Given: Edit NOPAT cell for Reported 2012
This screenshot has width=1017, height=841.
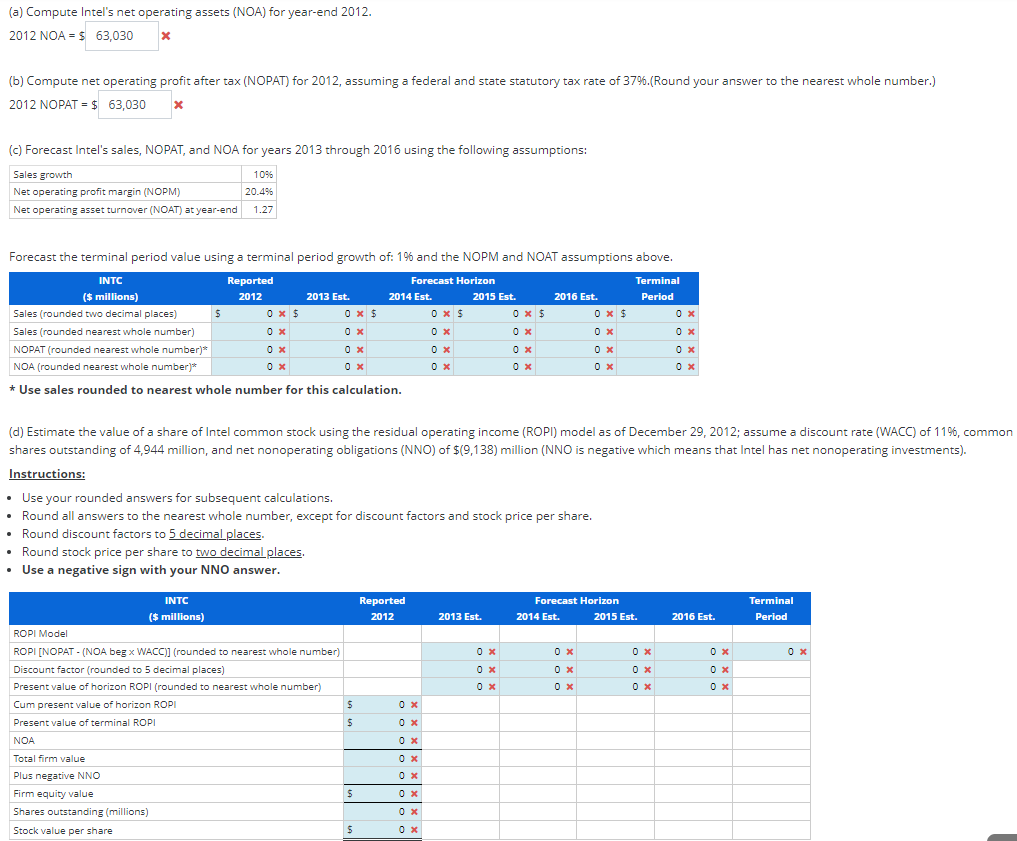Looking at the screenshot, I should (x=250, y=349).
